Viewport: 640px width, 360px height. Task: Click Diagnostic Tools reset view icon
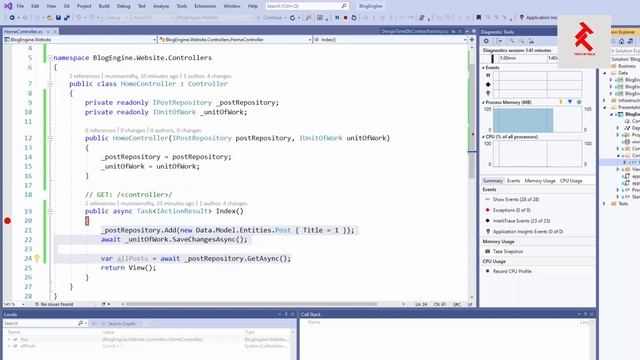pos(531,41)
